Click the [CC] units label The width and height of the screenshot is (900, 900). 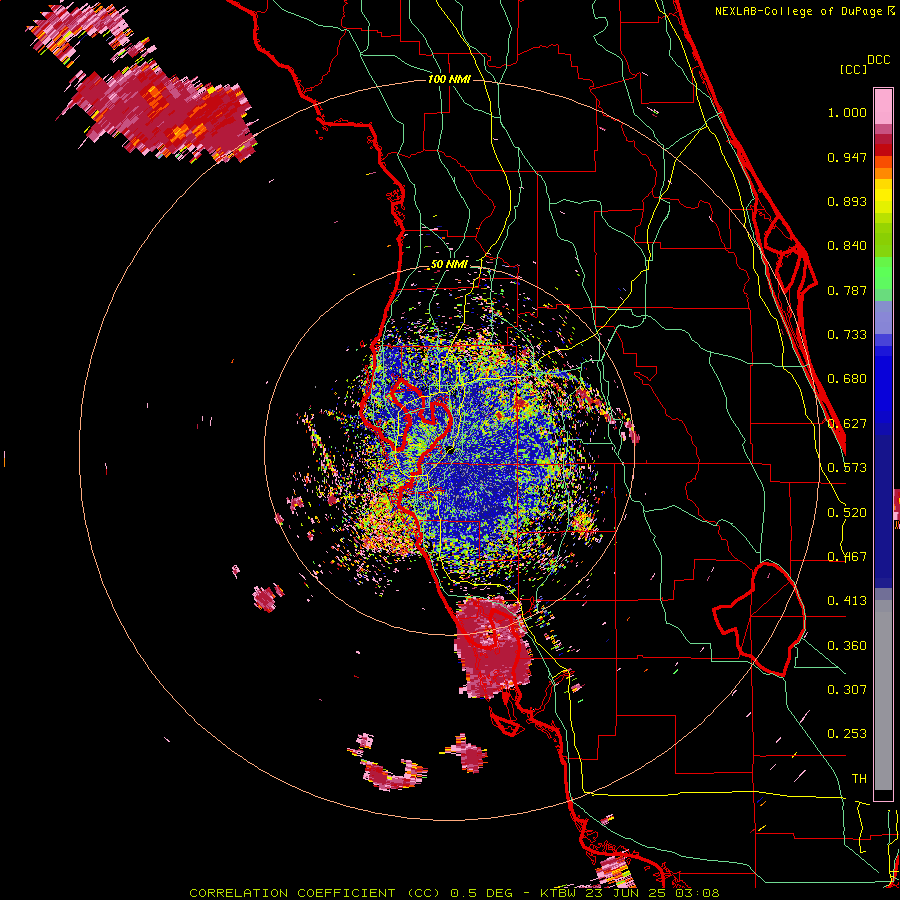pos(853,69)
